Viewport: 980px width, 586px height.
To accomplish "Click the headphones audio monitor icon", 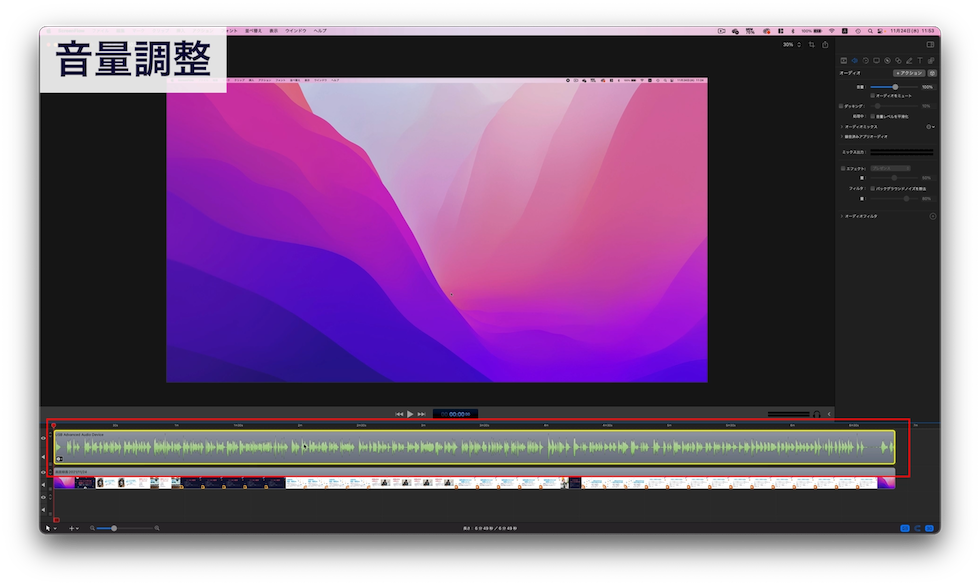I will 817,413.
